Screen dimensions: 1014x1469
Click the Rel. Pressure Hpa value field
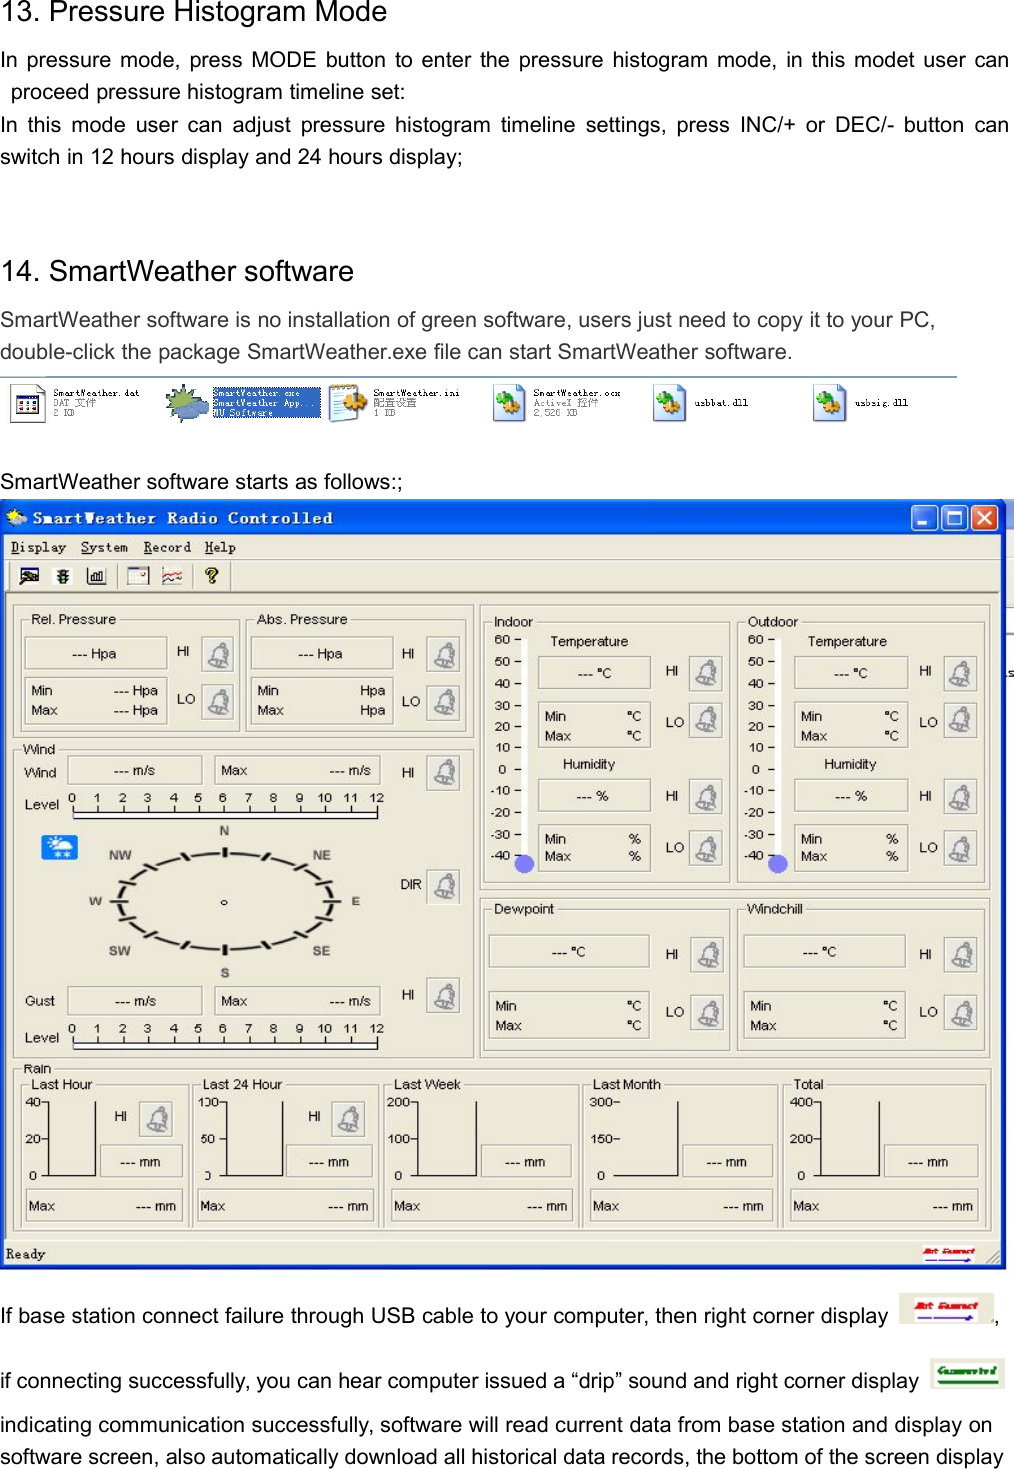click(x=95, y=653)
